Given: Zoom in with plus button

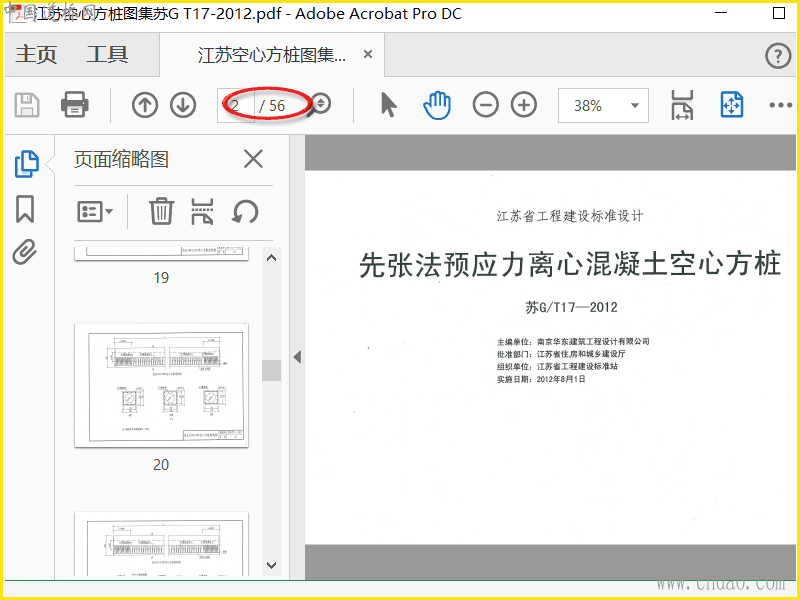Looking at the screenshot, I should coord(524,105).
